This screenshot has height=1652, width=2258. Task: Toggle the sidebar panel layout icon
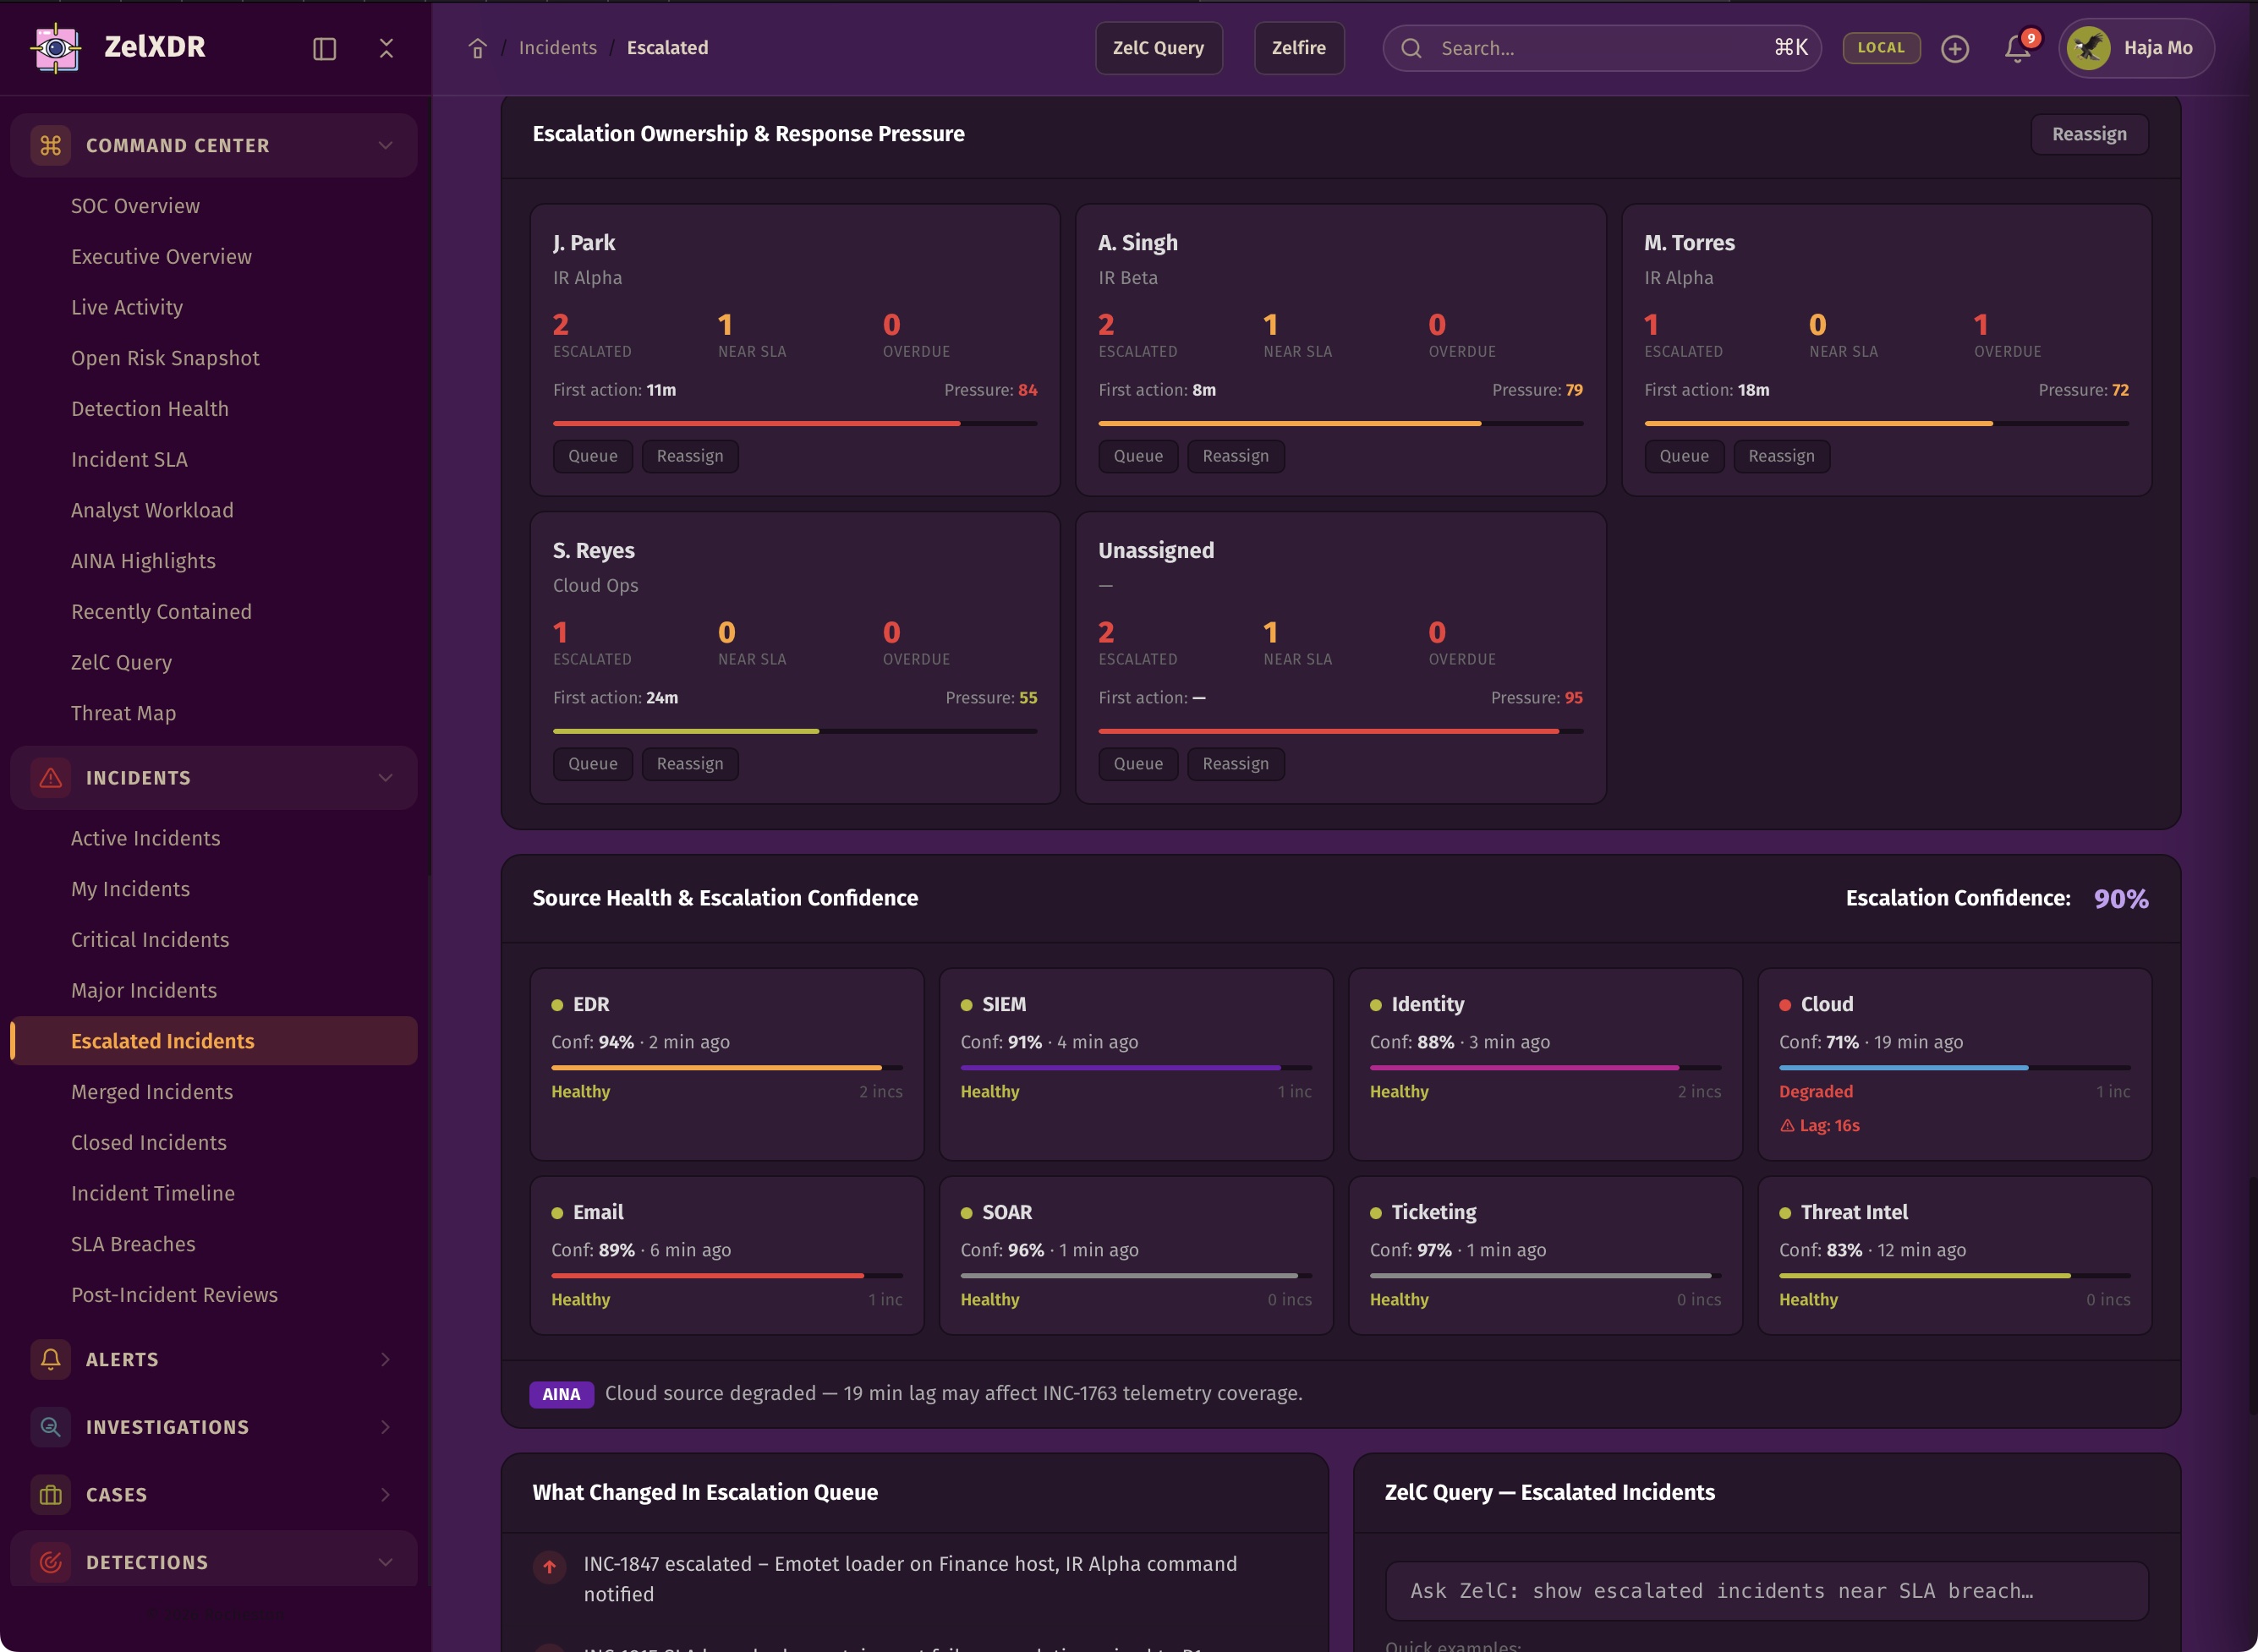(324, 48)
